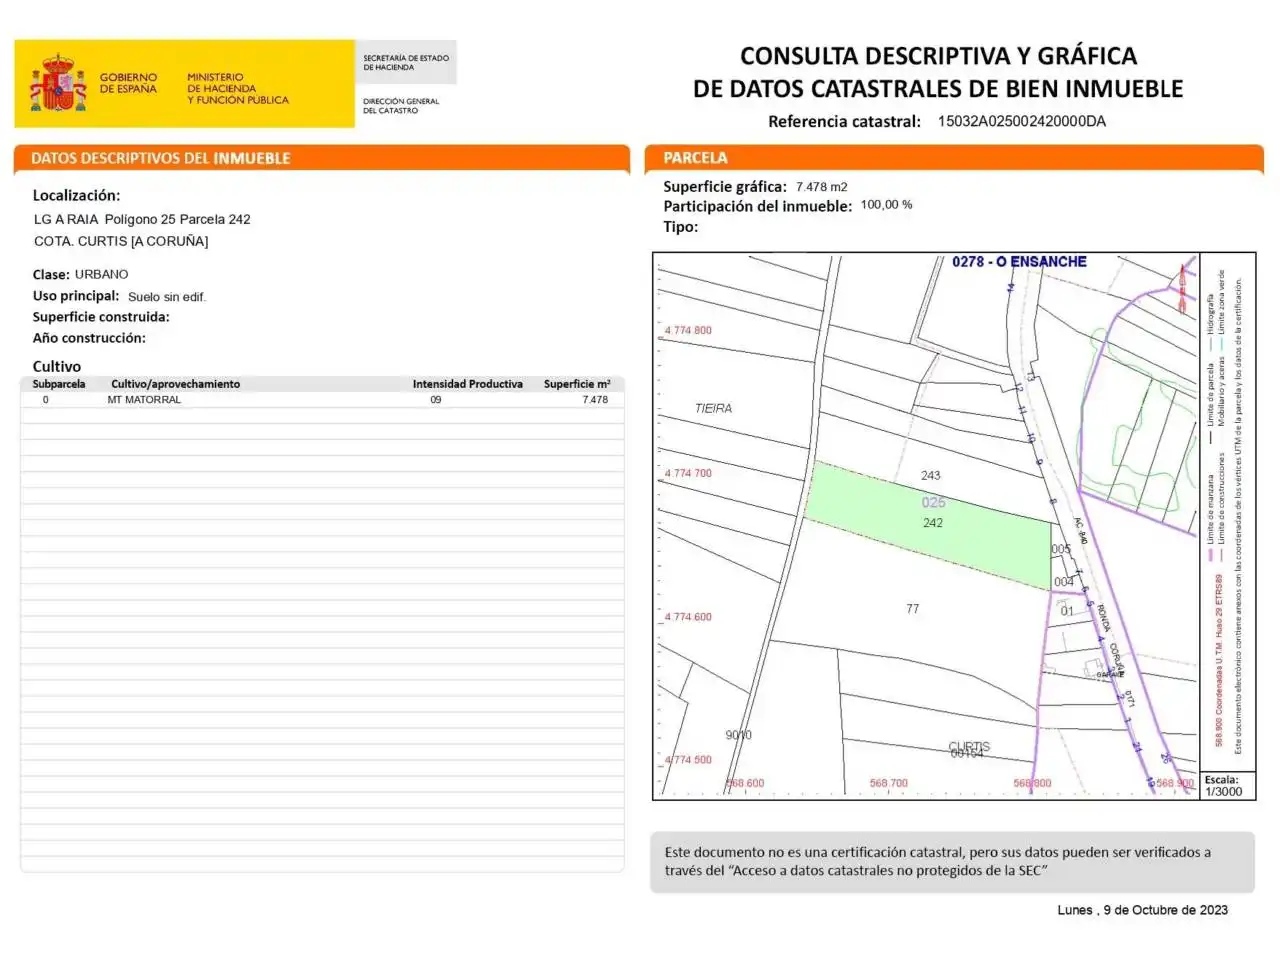Click the 'Uso principal:' label
This screenshot has height=960, width=1280.
point(76,296)
